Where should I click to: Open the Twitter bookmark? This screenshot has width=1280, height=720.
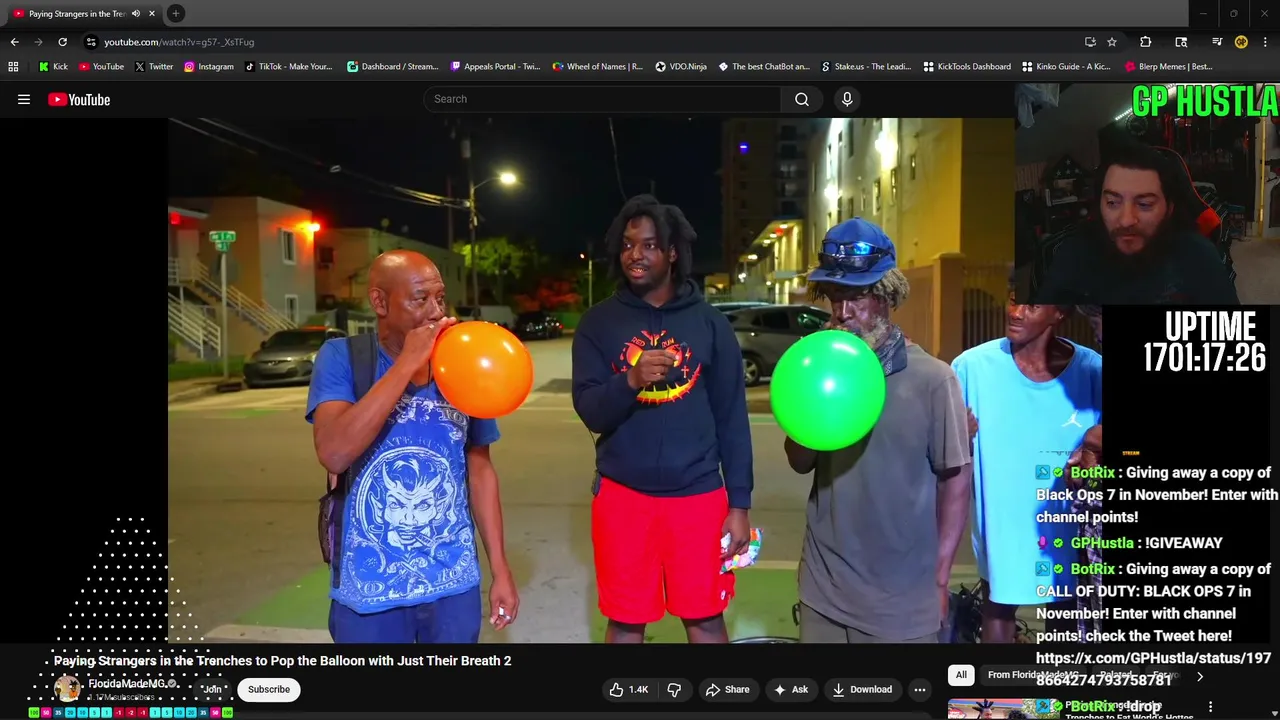coord(153,67)
